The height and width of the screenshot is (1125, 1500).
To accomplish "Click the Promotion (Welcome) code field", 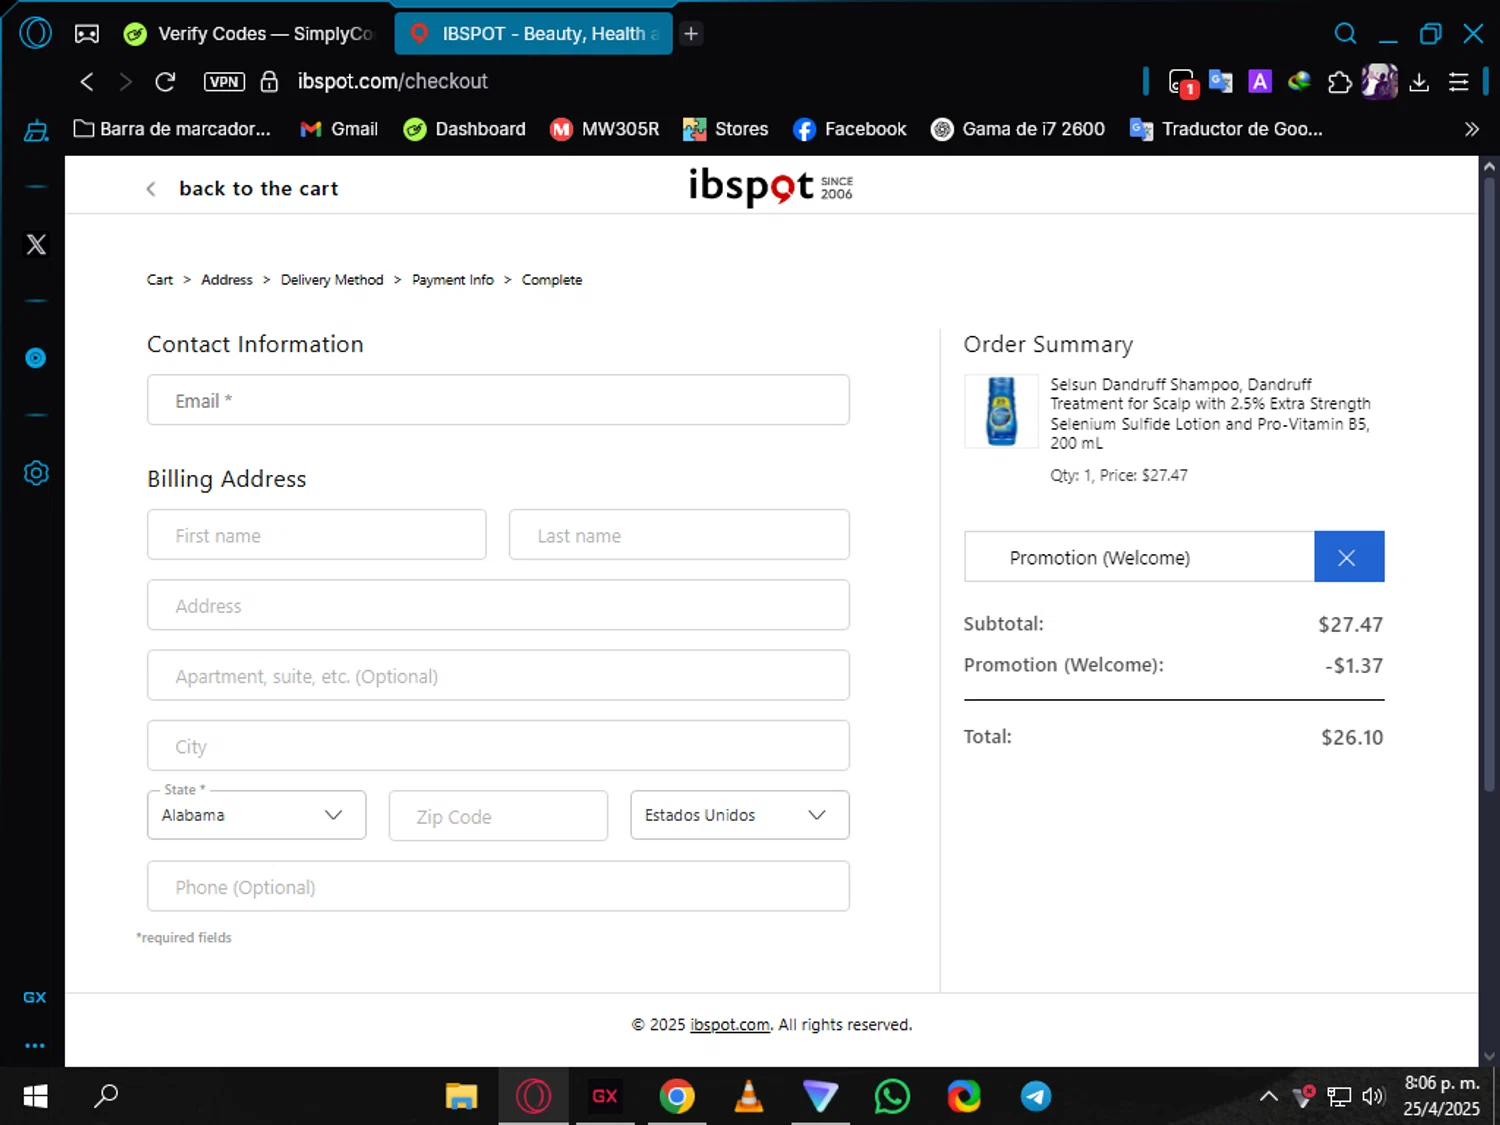I will pyautogui.click(x=1139, y=557).
